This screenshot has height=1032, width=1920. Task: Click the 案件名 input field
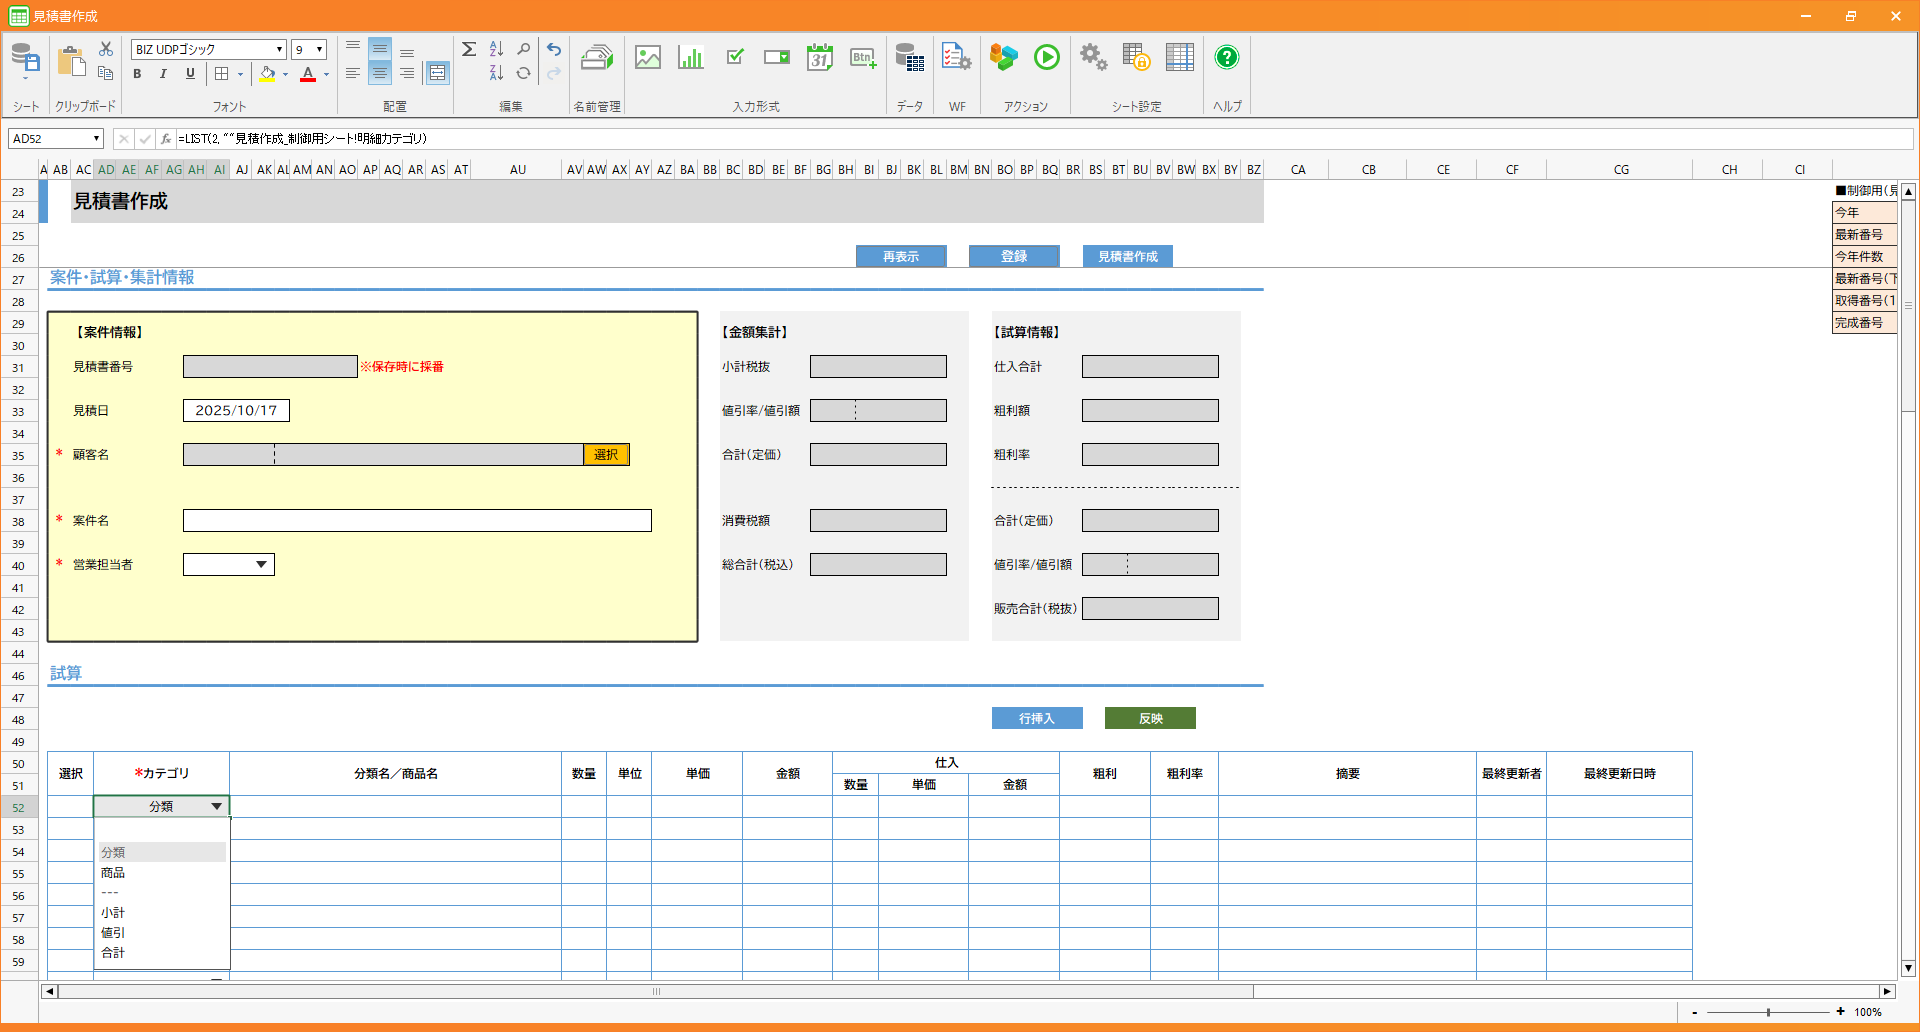tap(417, 521)
